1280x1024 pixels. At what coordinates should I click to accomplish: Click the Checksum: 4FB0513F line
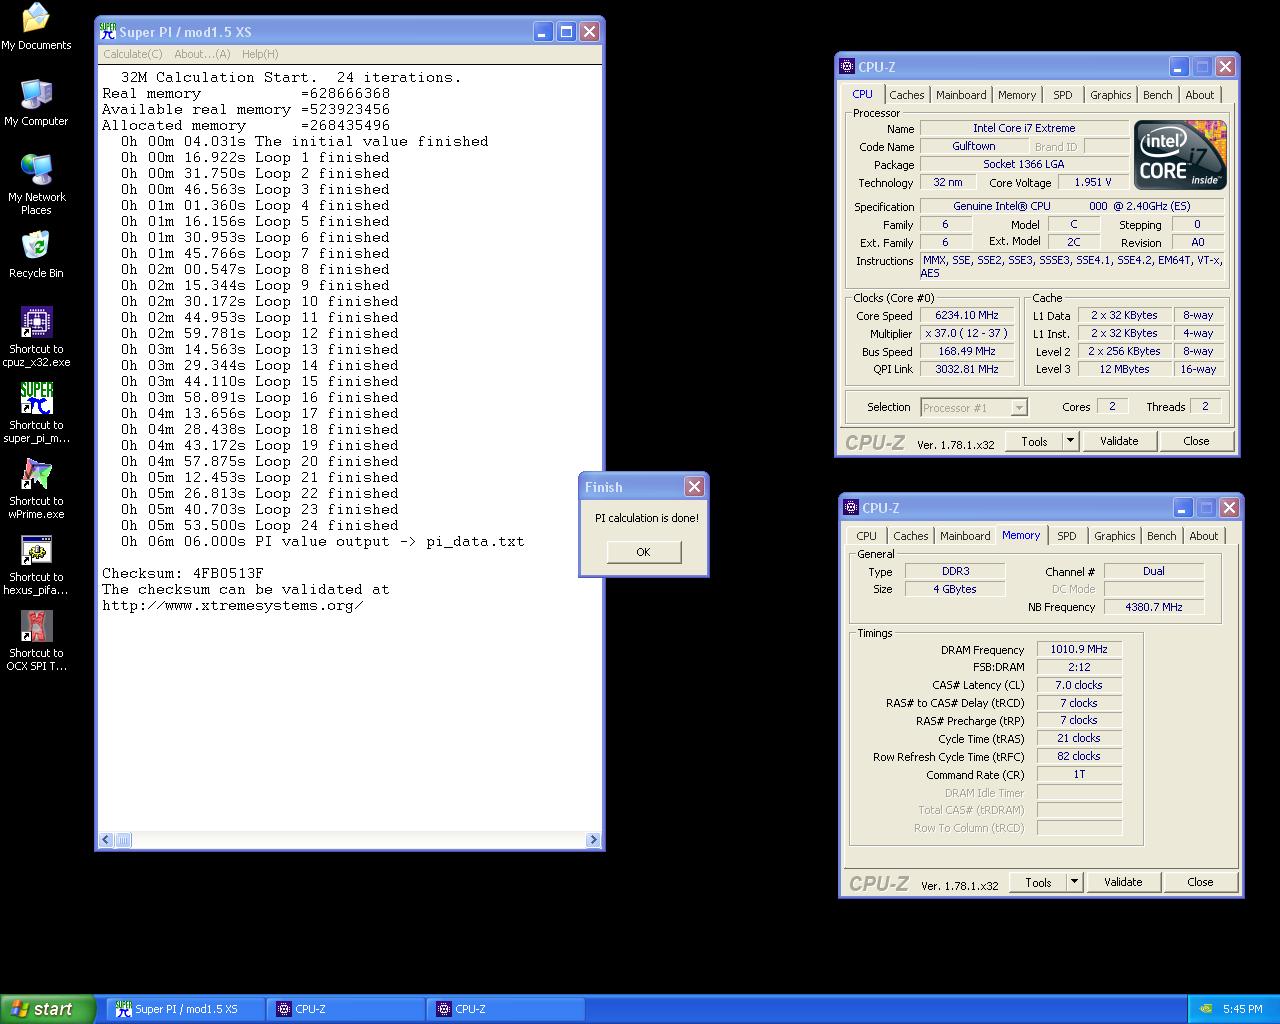pyautogui.click(x=183, y=573)
